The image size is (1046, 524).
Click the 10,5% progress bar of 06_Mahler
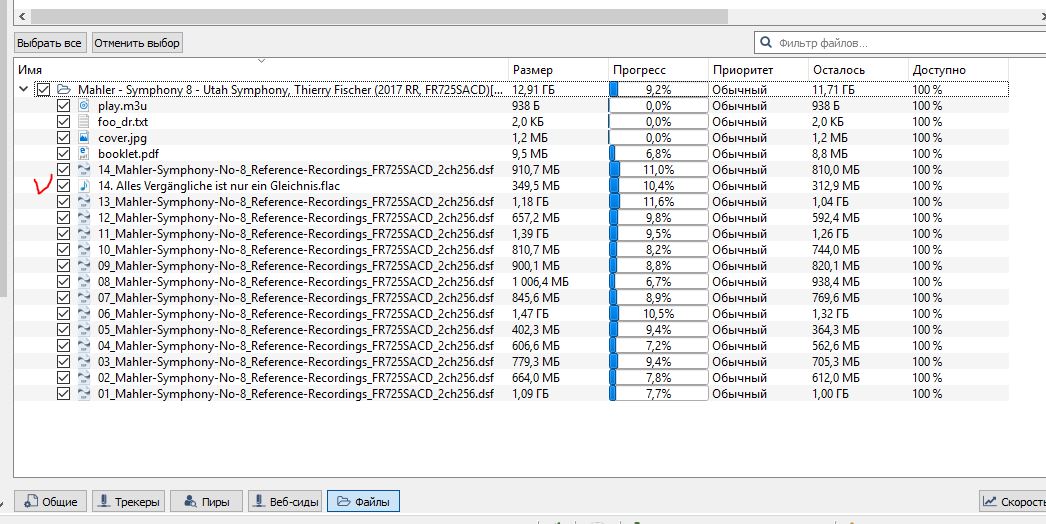pos(658,314)
